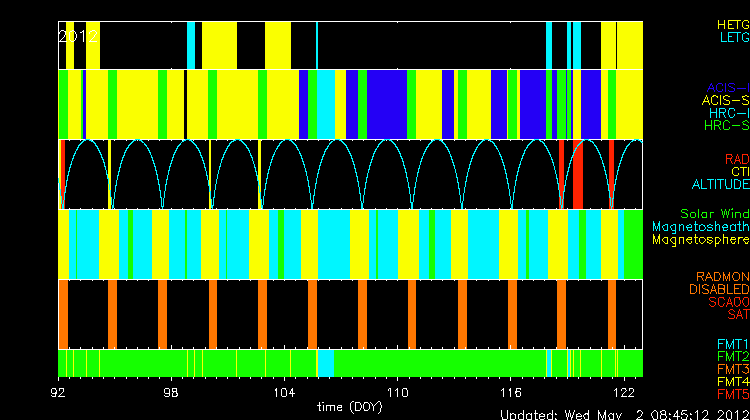Screen dimensions: 750x420
Task: Select the Magnetosheath legend entry
Action: 700,227
